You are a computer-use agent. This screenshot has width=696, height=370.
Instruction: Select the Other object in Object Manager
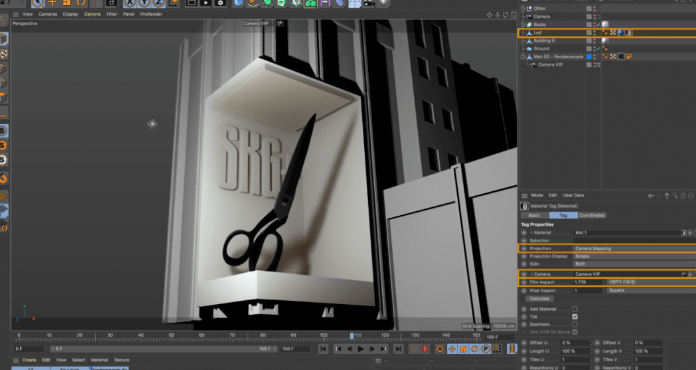pos(540,8)
